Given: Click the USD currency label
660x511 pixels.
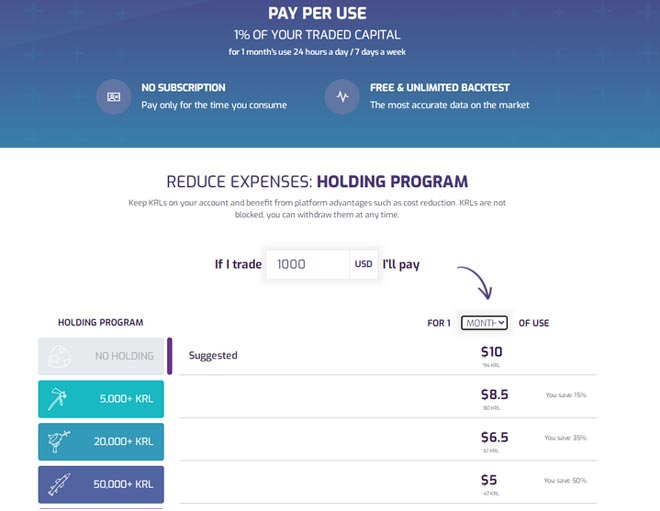Looking at the screenshot, I should [x=363, y=265].
